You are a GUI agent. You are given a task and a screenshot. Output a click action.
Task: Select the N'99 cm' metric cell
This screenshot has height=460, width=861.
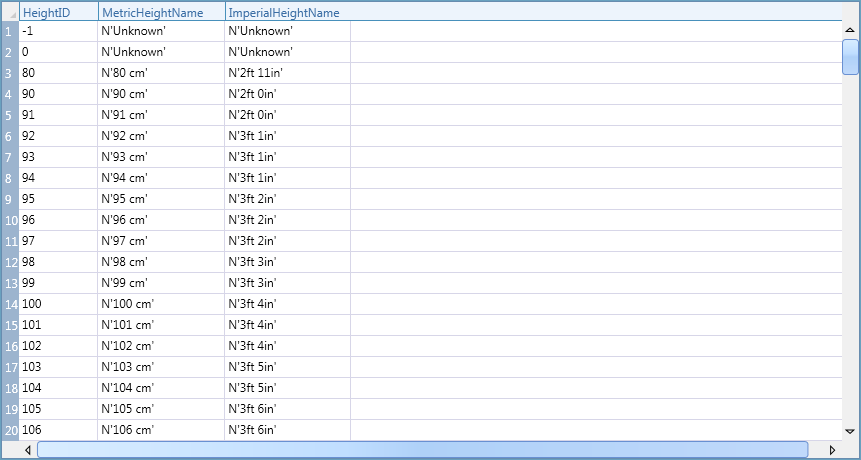click(x=161, y=283)
